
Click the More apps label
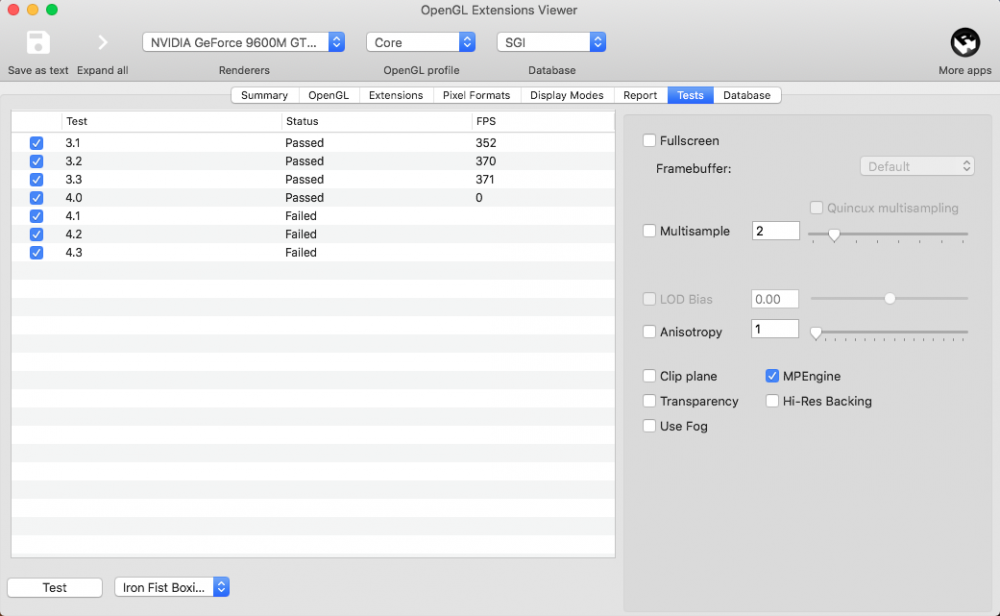pyautogui.click(x=965, y=70)
